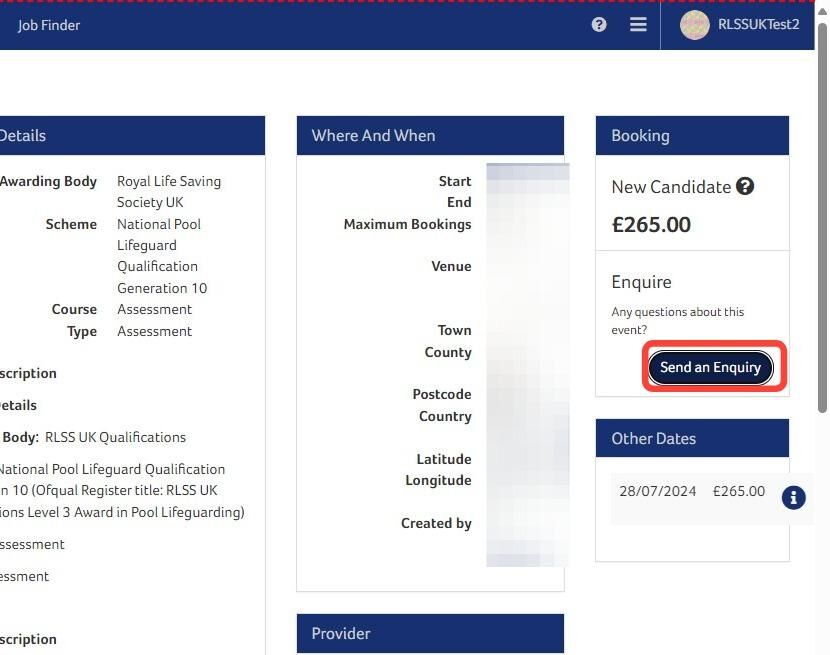Click the New Candidate help icon

[745, 186]
